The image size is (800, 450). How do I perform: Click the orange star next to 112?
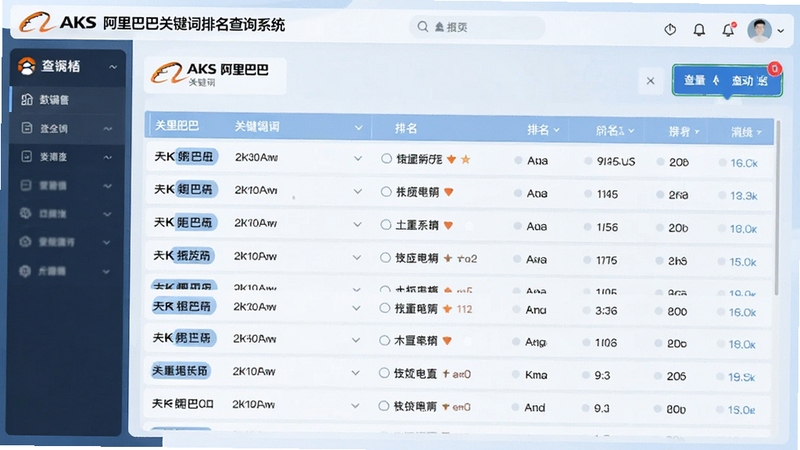pyautogui.click(x=447, y=309)
